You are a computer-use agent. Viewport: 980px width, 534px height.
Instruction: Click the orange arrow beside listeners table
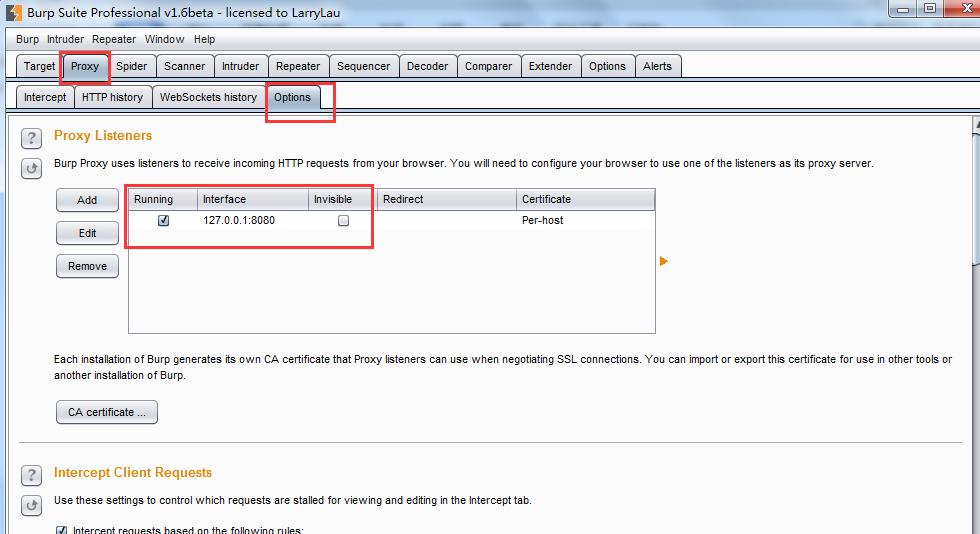point(664,261)
